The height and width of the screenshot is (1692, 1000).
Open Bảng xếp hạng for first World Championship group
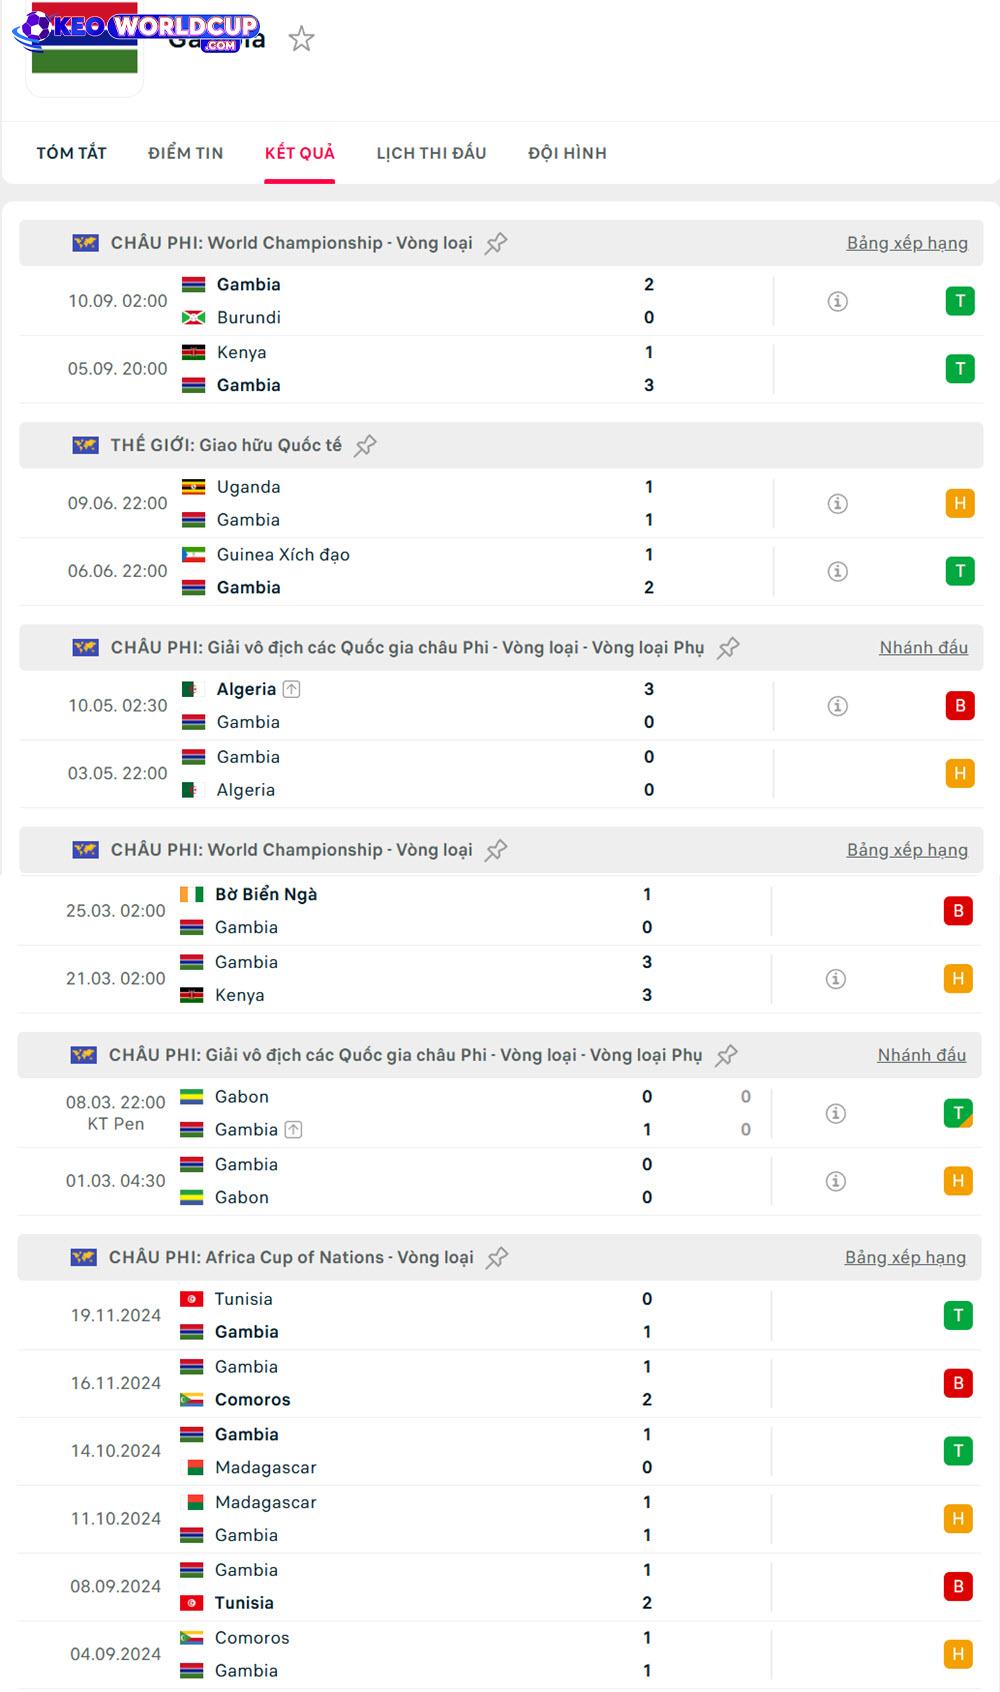907,243
